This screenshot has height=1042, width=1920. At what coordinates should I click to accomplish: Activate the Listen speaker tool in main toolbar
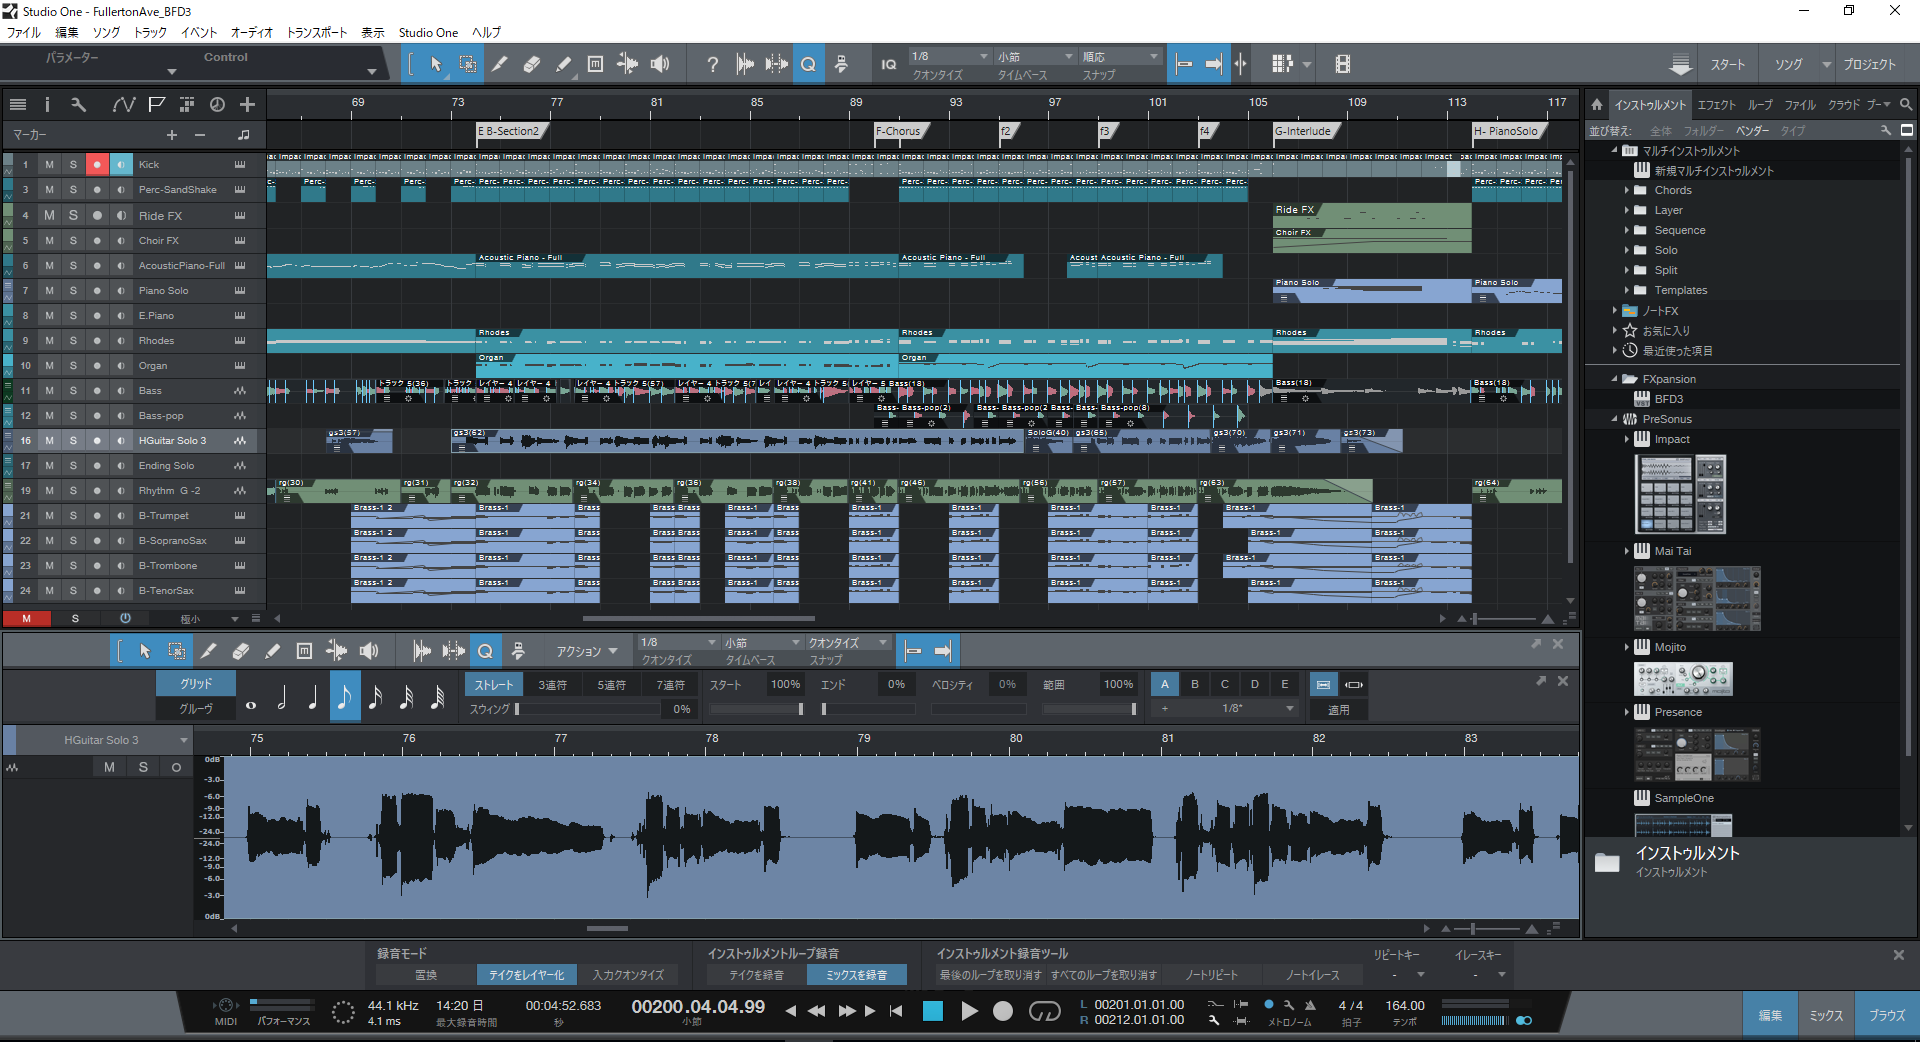[660, 64]
